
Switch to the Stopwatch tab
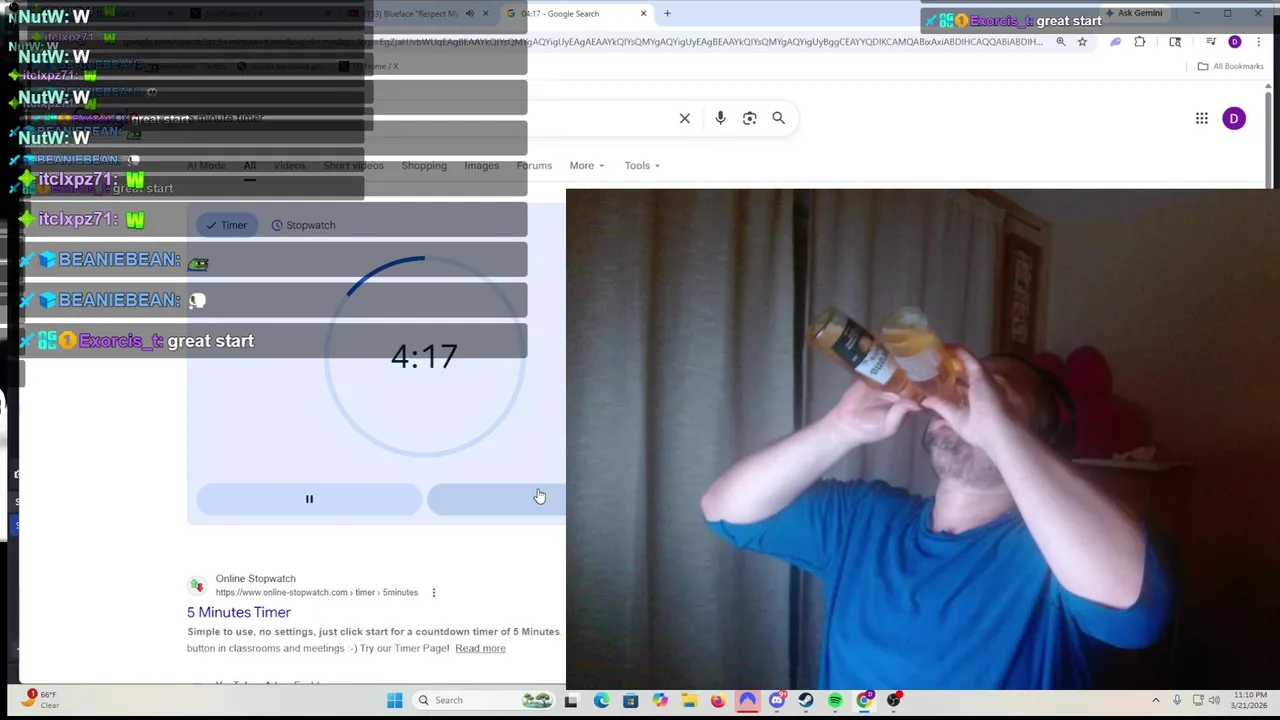pyautogui.click(x=304, y=225)
